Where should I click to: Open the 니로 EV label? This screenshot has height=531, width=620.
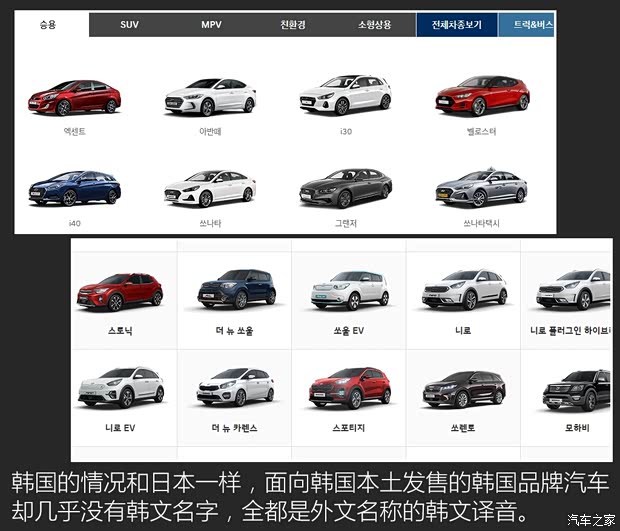(120, 428)
